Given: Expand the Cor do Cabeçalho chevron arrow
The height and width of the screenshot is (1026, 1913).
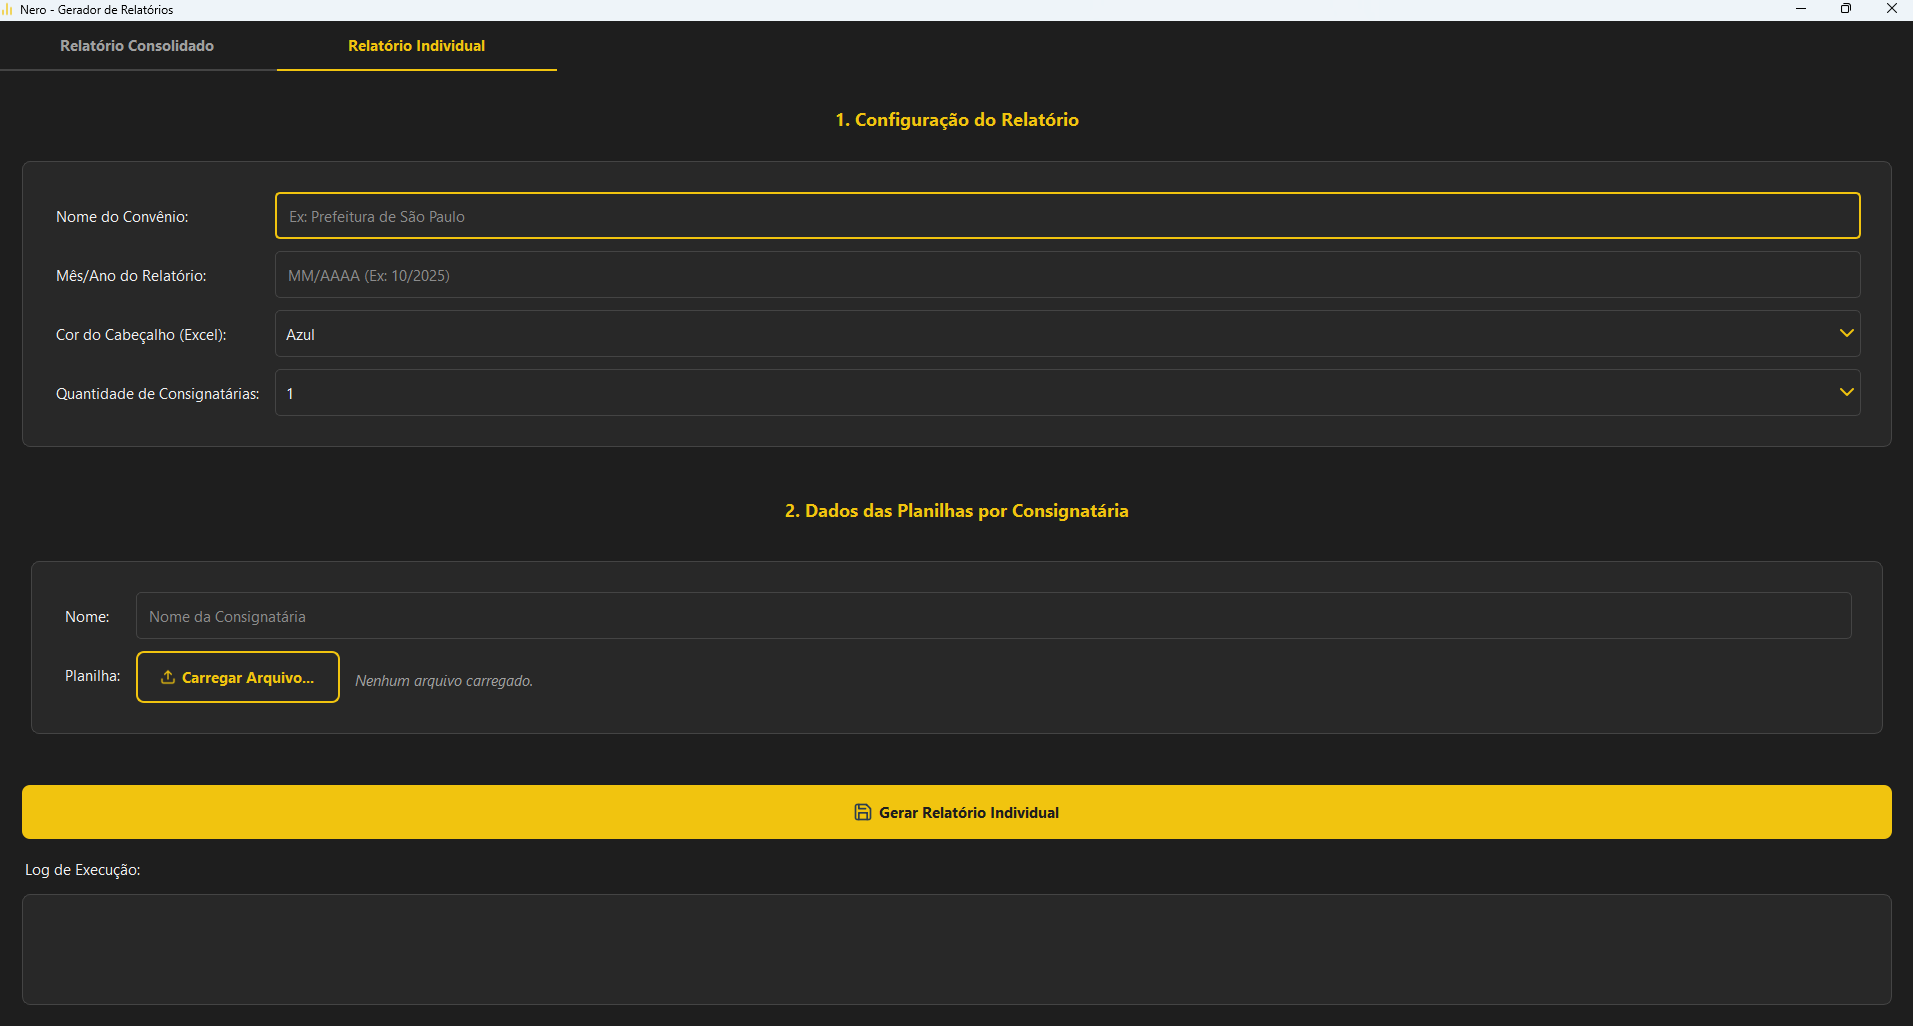Looking at the screenshot, I should 1846,333.
